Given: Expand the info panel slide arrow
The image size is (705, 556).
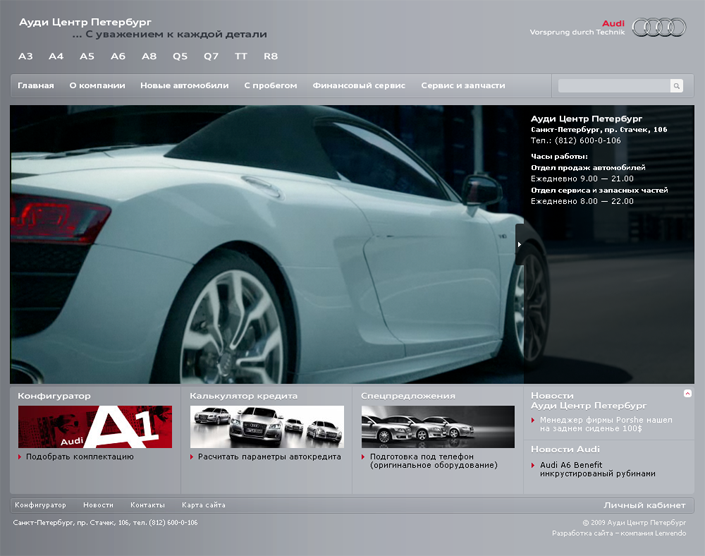Looking at the screenshot, I should (519, 245).
